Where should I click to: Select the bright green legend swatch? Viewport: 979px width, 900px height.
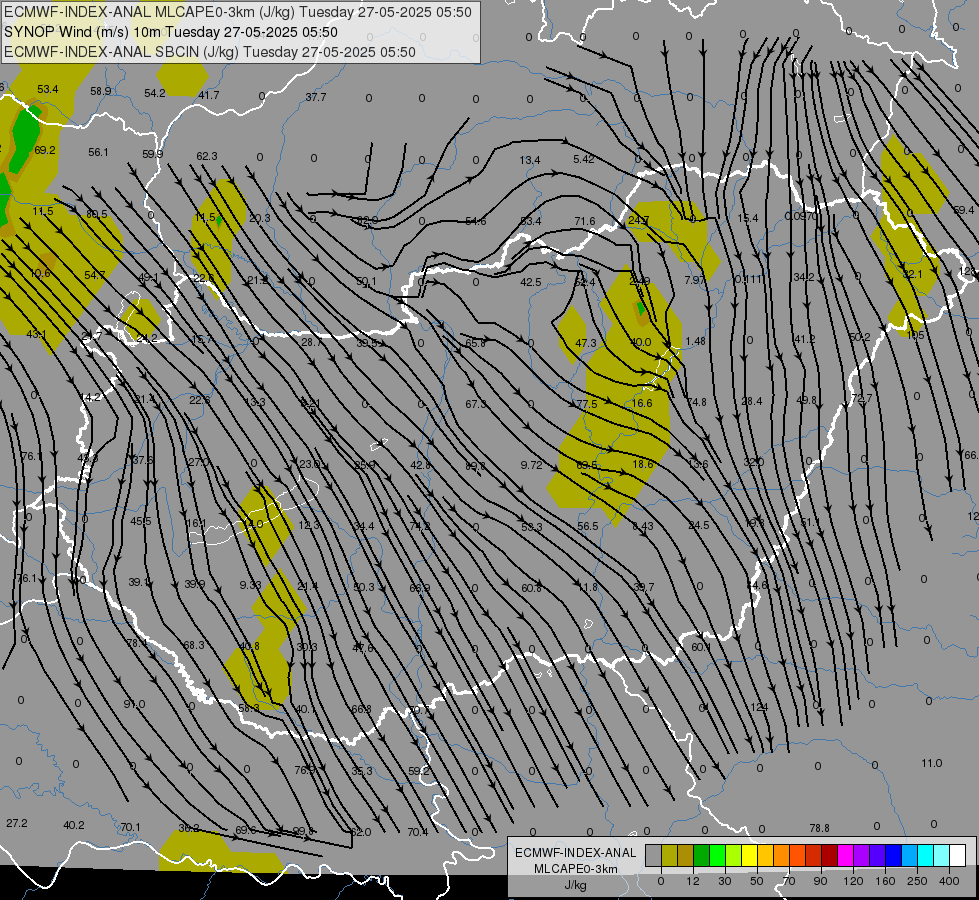[x=718, y=855]
